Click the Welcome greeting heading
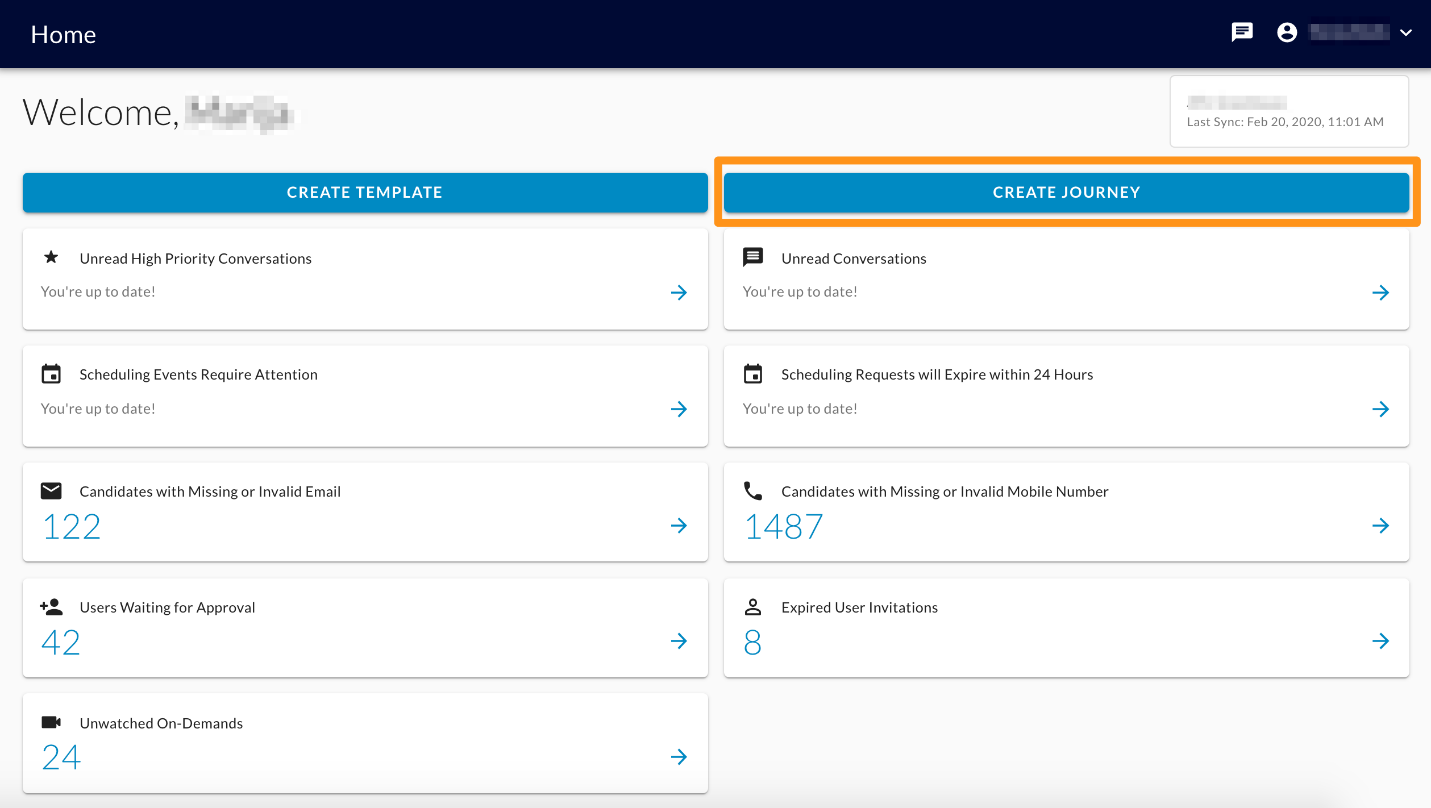 pos(160,112)
